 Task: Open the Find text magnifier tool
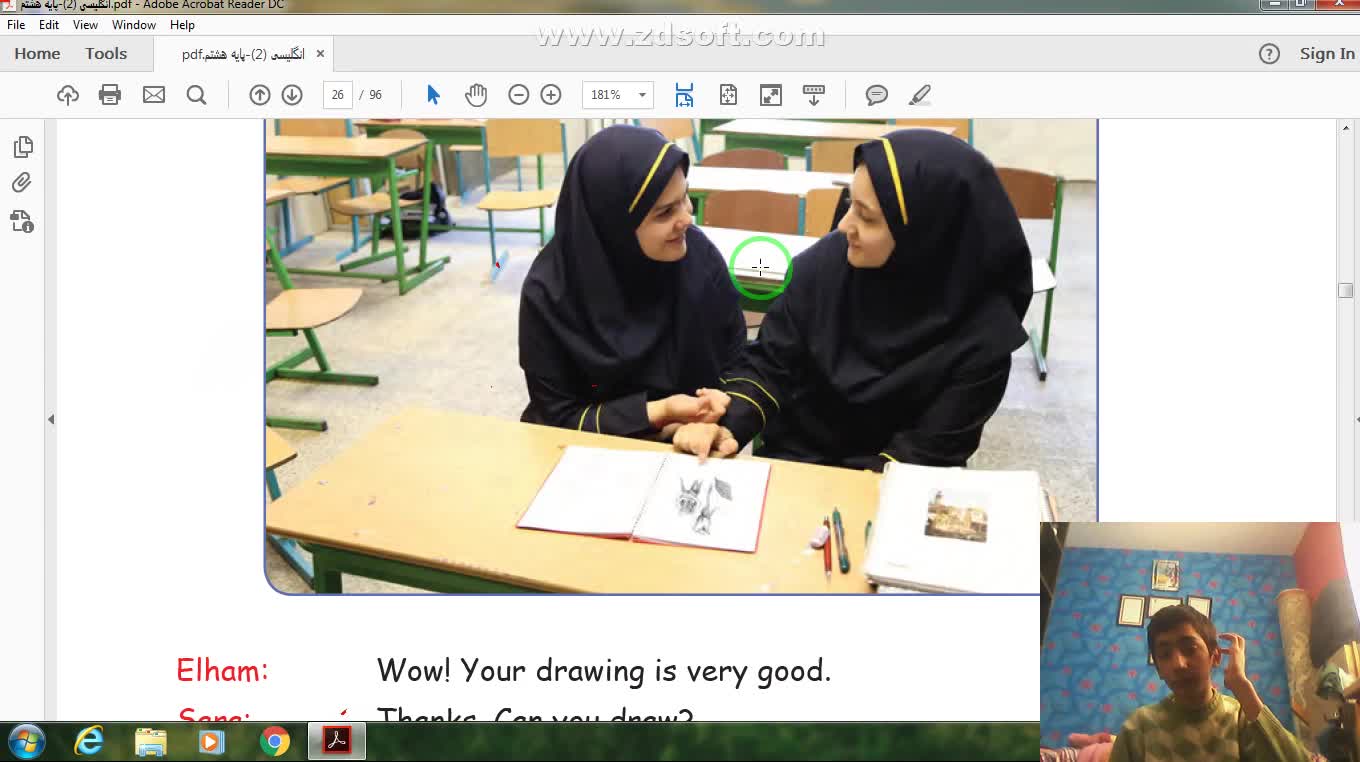pos(196,95)
